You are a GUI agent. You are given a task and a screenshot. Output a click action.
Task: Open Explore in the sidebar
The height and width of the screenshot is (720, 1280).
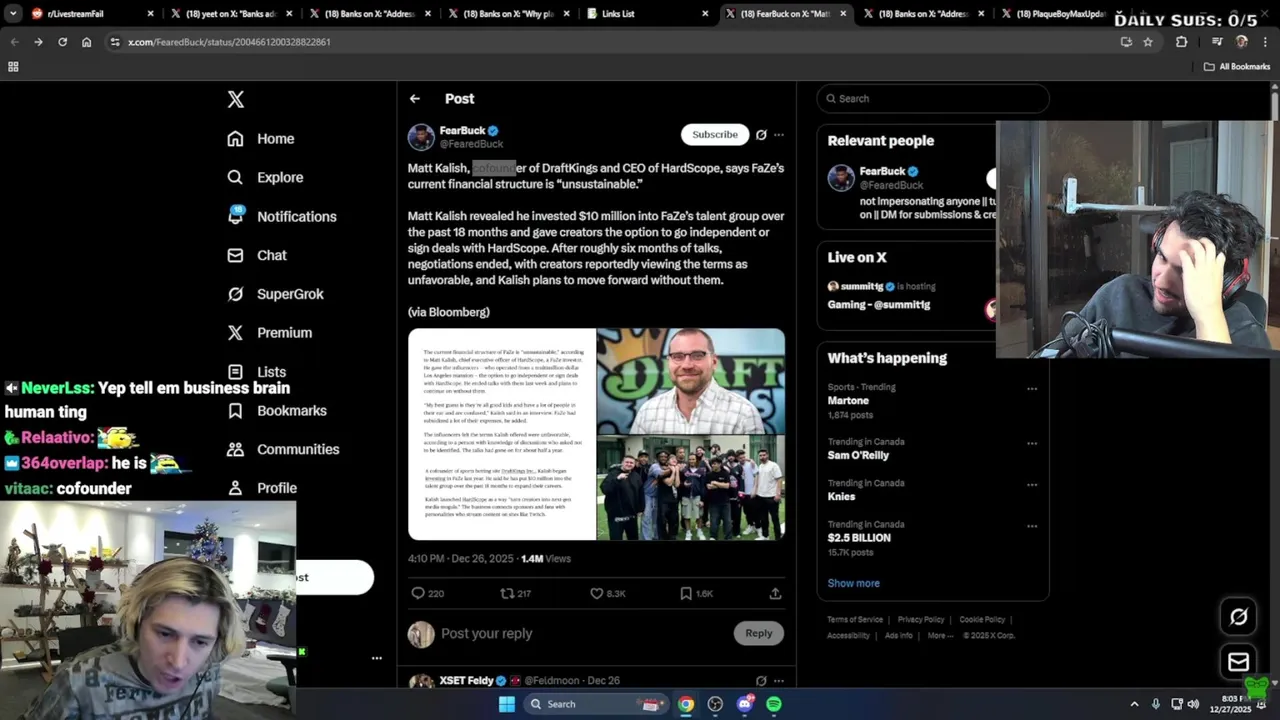pos(265,177)
